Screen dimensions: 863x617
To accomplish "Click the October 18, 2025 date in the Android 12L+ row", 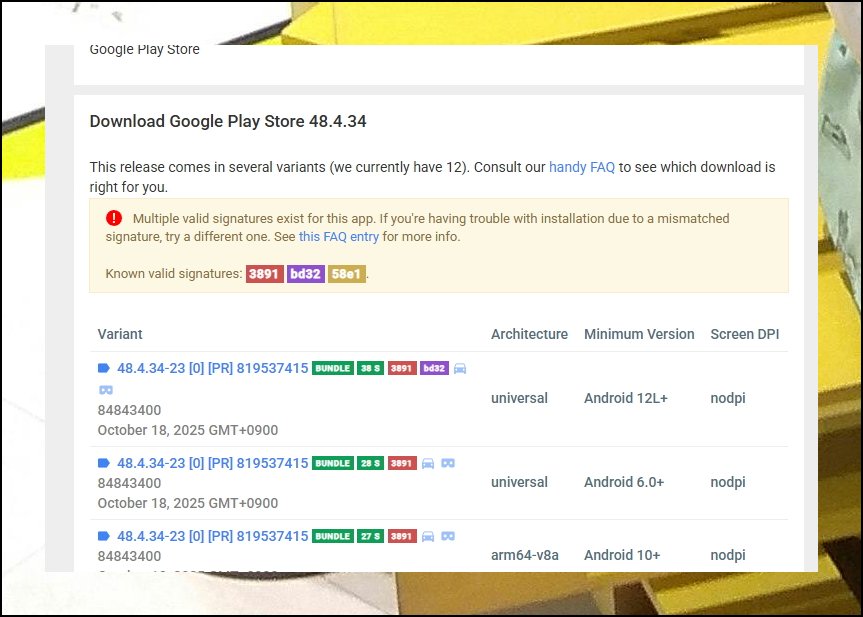I will click(188, 430).
